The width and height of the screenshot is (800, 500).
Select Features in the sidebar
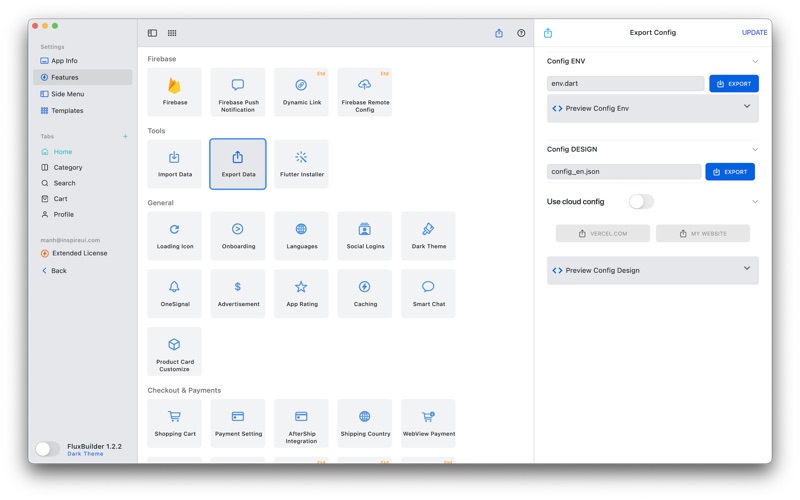tap(83, 77)
